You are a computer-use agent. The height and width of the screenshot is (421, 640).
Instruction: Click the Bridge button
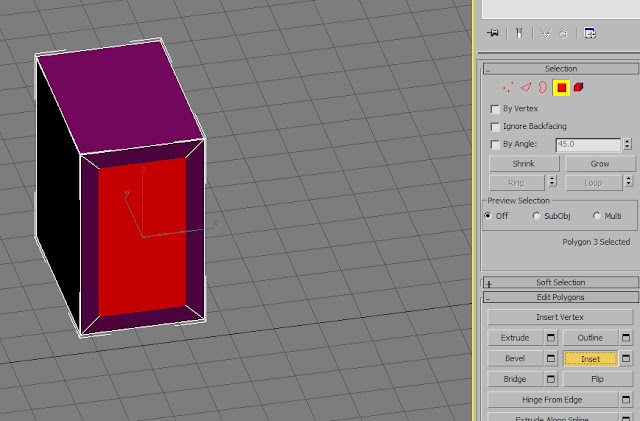[x=515, y=379]
